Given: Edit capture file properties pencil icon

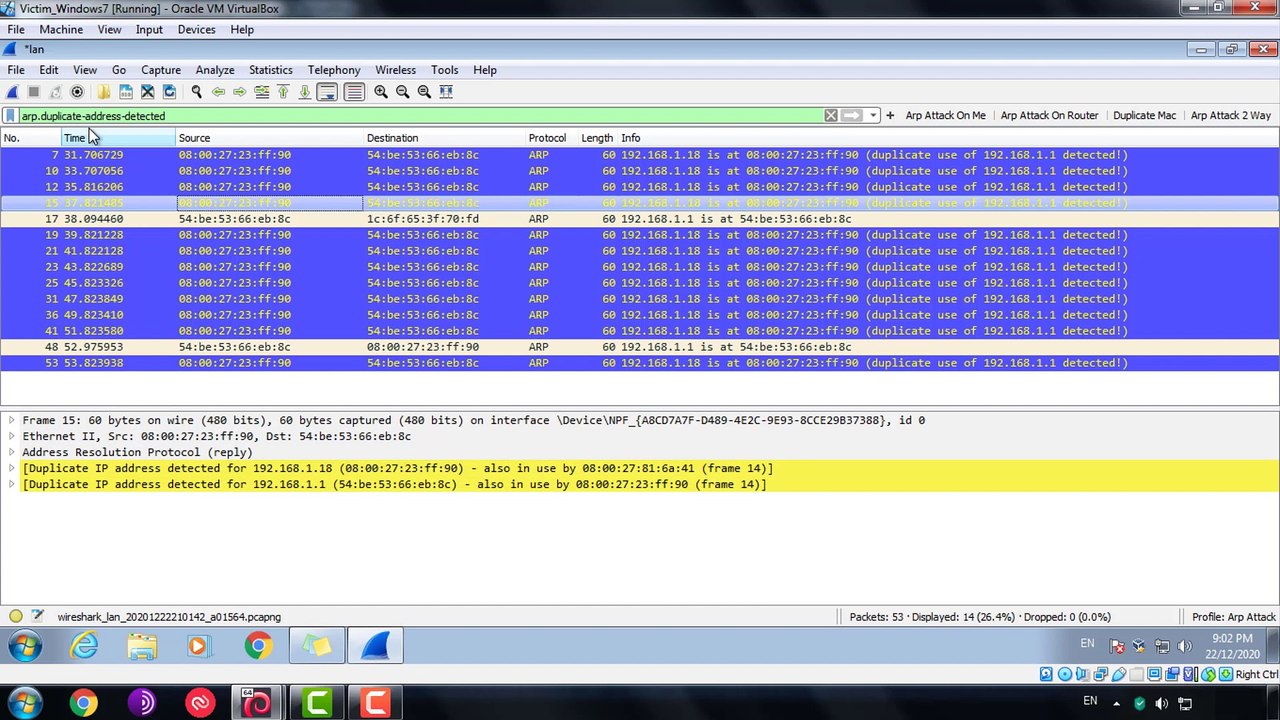Looking at the screenshot, I should tap(37, 617).
